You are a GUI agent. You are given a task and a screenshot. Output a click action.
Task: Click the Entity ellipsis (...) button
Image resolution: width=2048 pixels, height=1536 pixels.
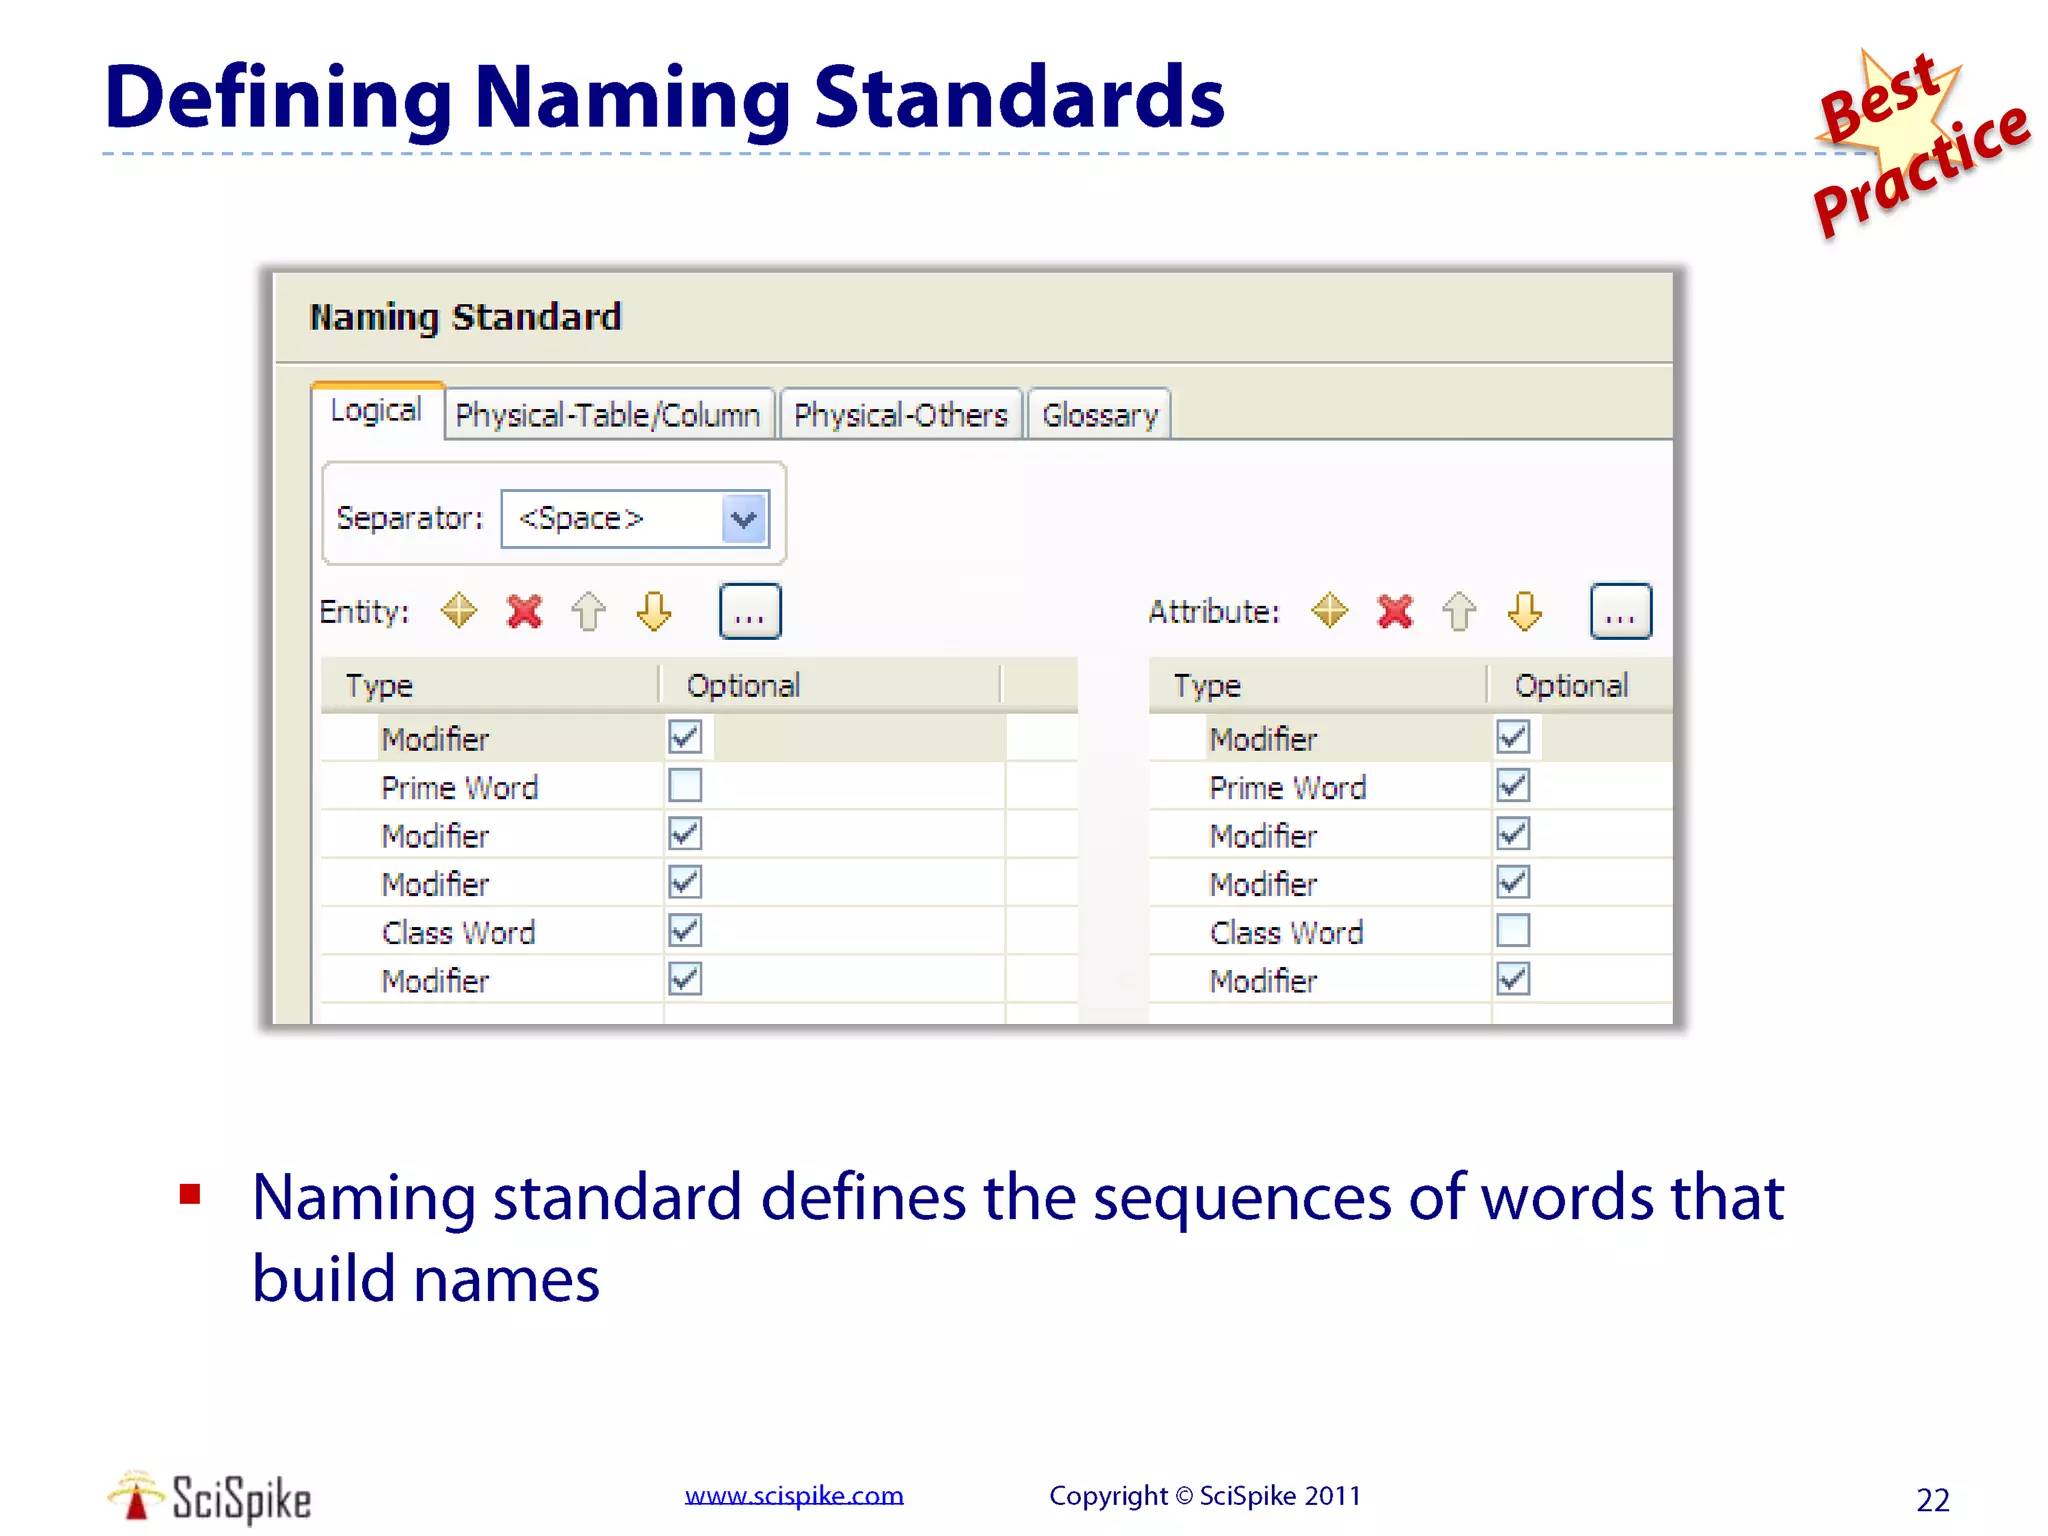[750, 612]
